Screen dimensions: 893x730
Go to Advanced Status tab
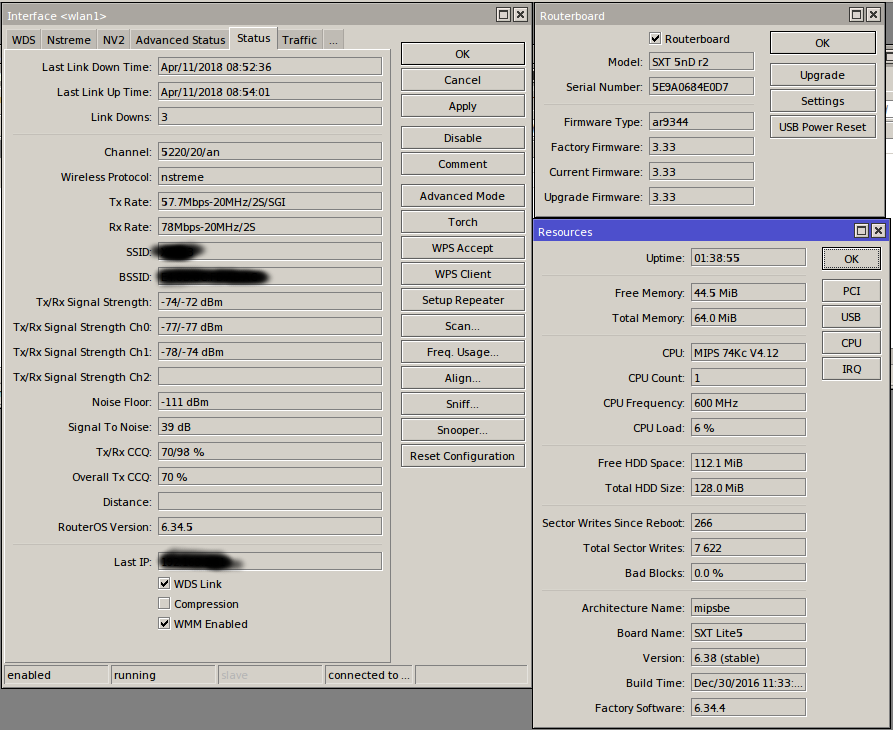180,40
